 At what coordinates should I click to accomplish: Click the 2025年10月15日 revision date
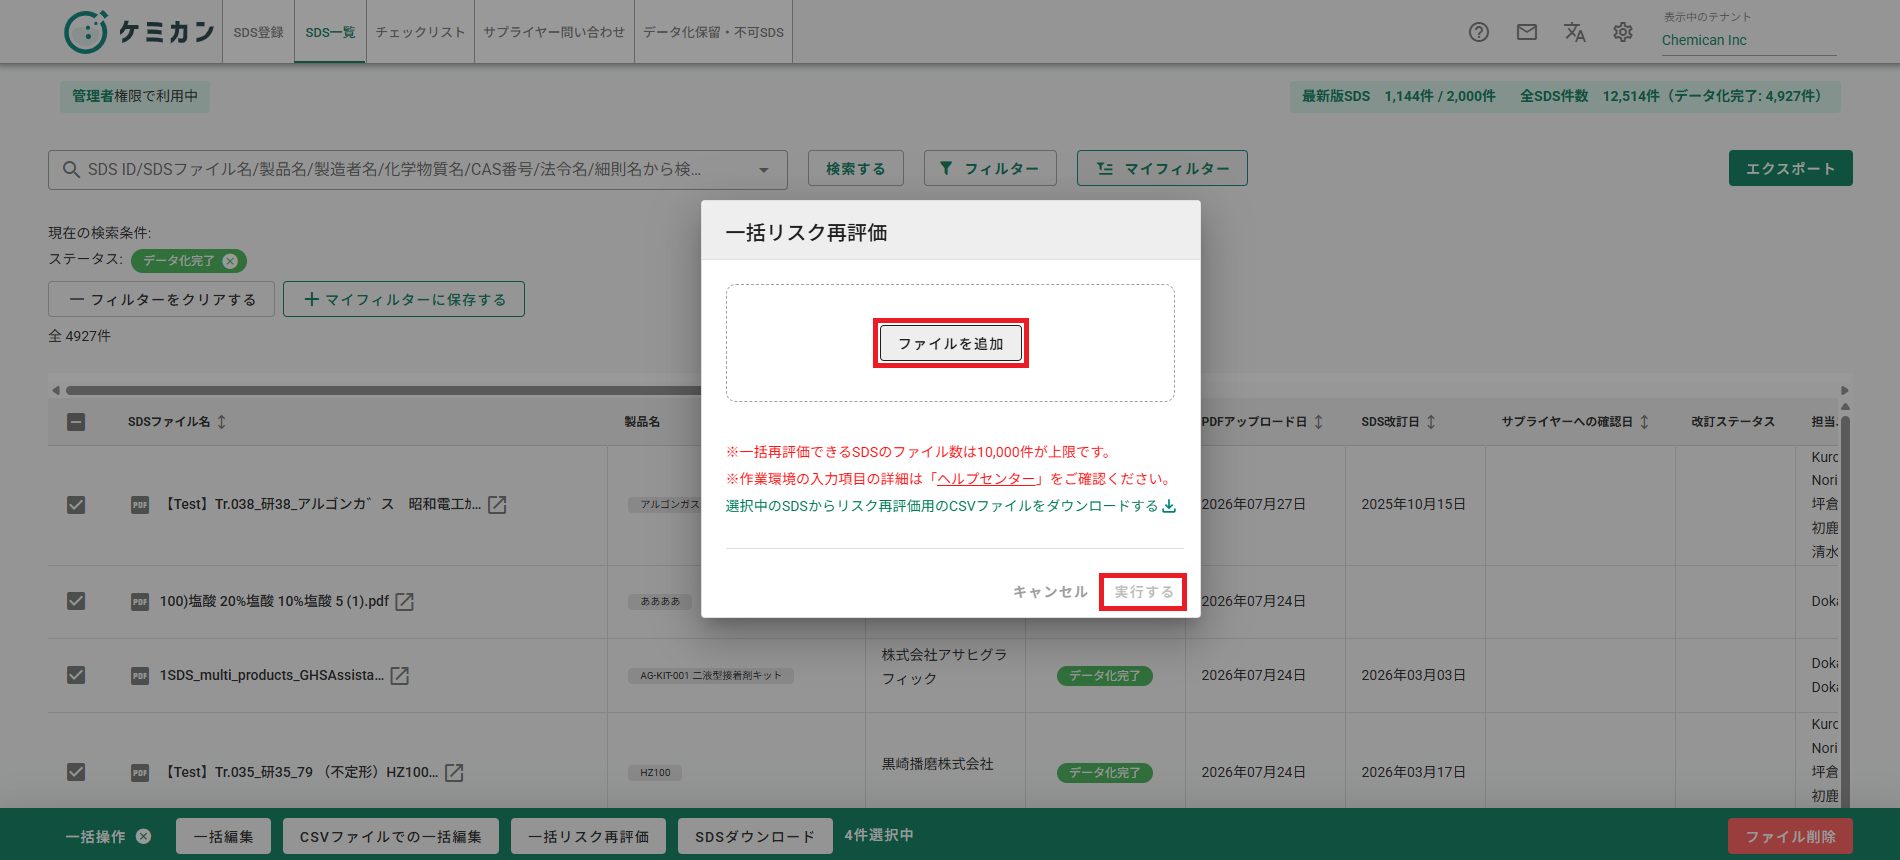(x=1414, y=504)
